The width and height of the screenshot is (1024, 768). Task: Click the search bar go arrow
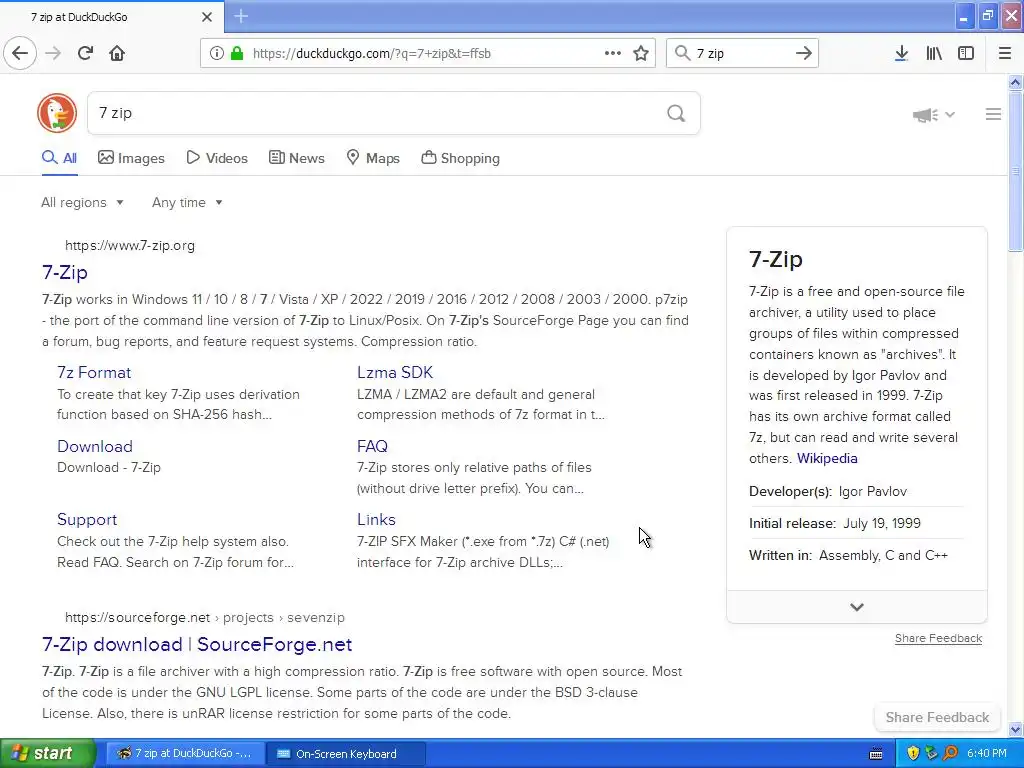(x=804, y=53)
